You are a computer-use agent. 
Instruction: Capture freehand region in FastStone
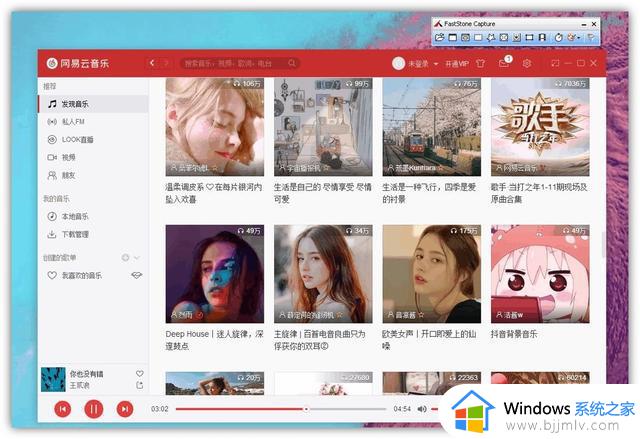[x=491, y=38]
